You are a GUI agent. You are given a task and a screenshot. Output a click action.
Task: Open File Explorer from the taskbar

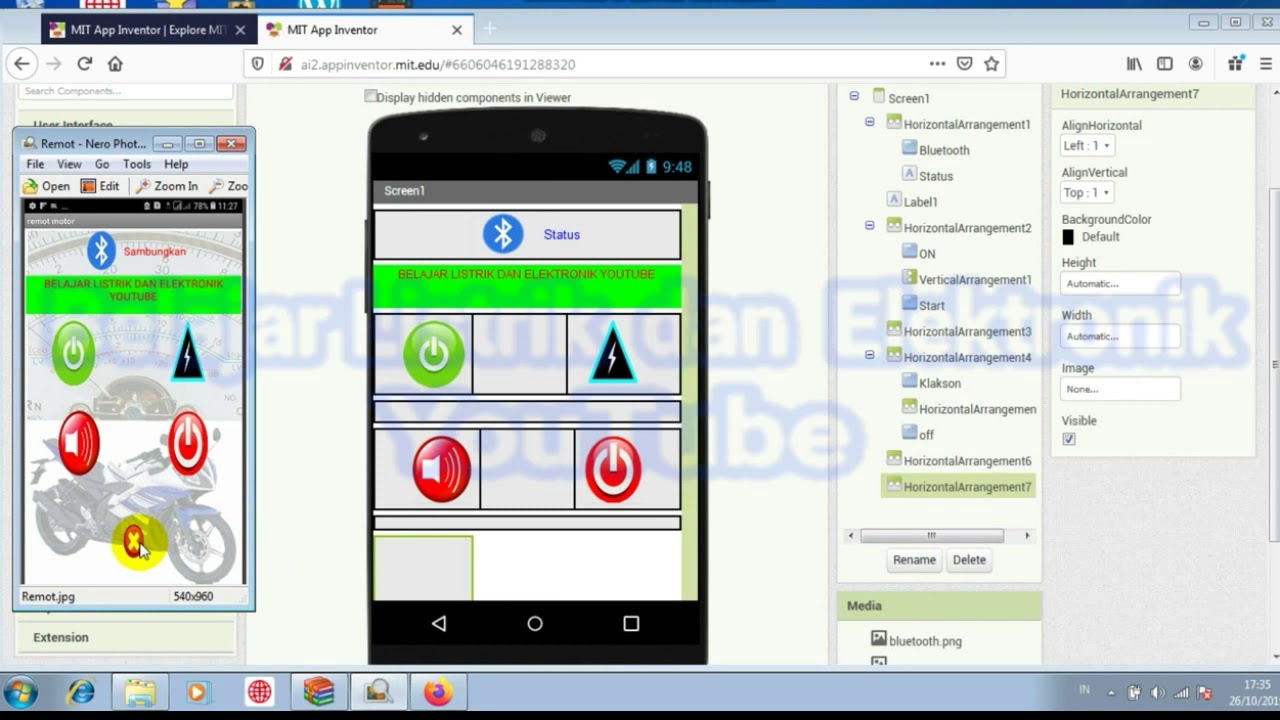click(x=140, y=692)
